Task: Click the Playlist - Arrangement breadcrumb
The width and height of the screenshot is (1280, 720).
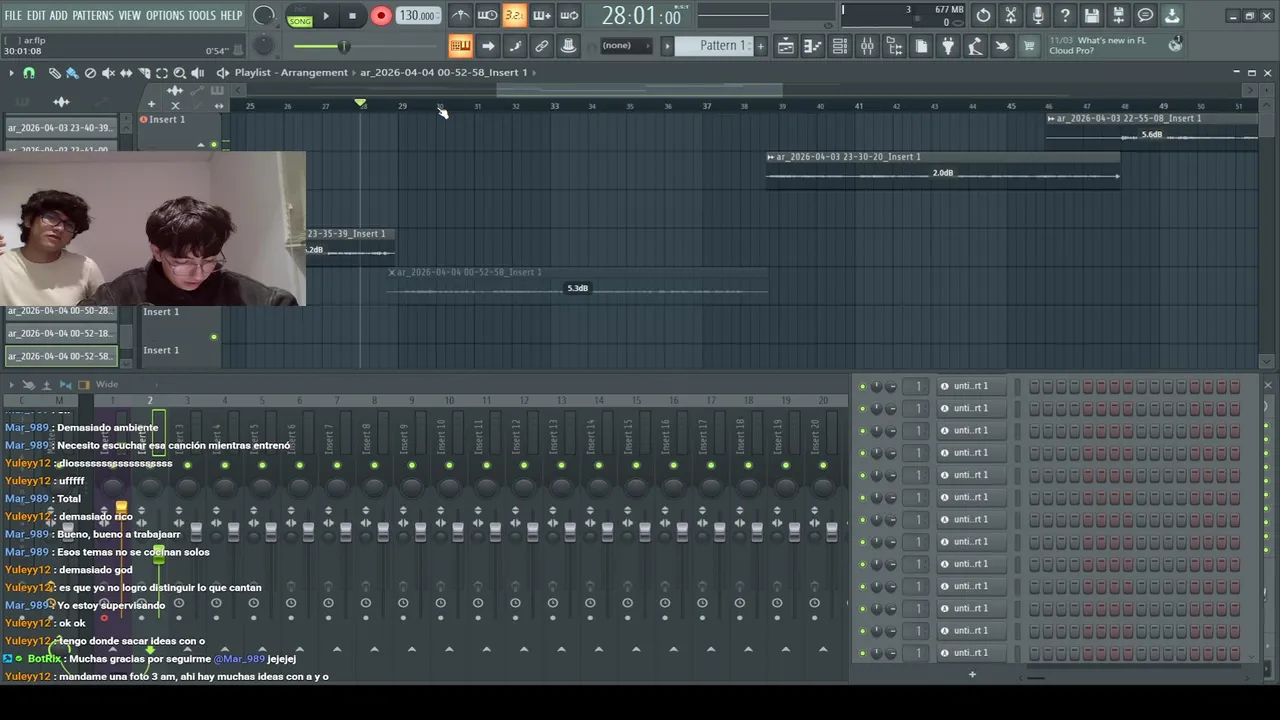Action: click(x=291, y=73)
